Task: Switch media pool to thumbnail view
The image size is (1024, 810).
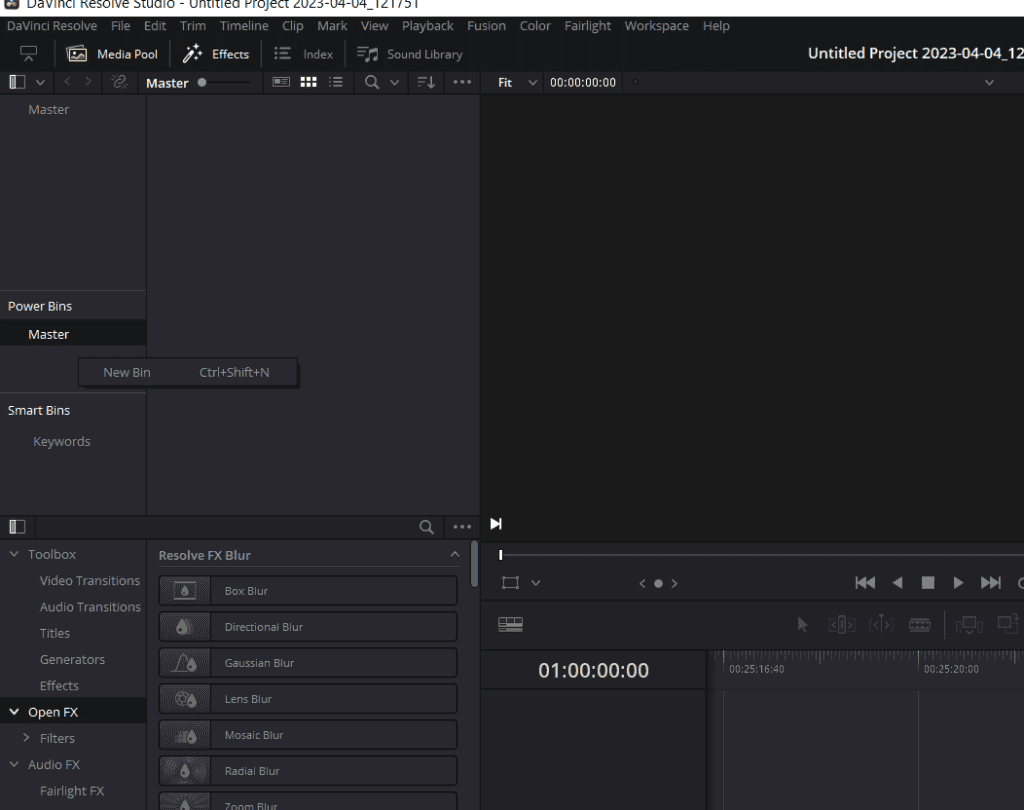Action: pos(308,83)
